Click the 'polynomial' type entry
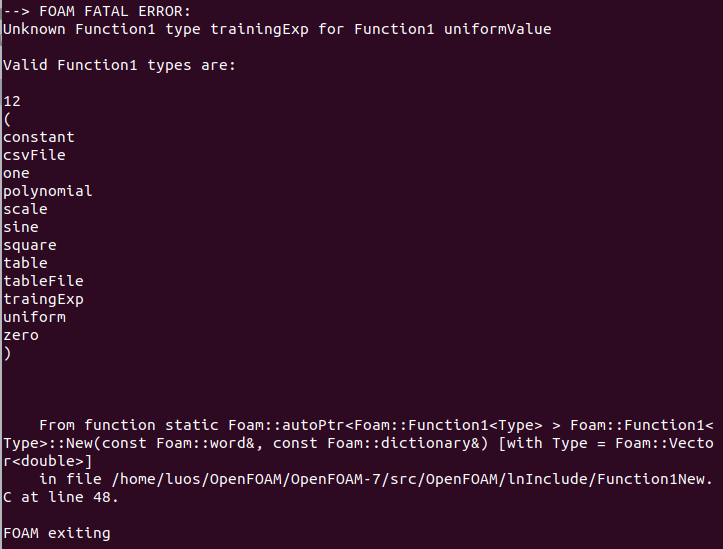 (48, 191)
